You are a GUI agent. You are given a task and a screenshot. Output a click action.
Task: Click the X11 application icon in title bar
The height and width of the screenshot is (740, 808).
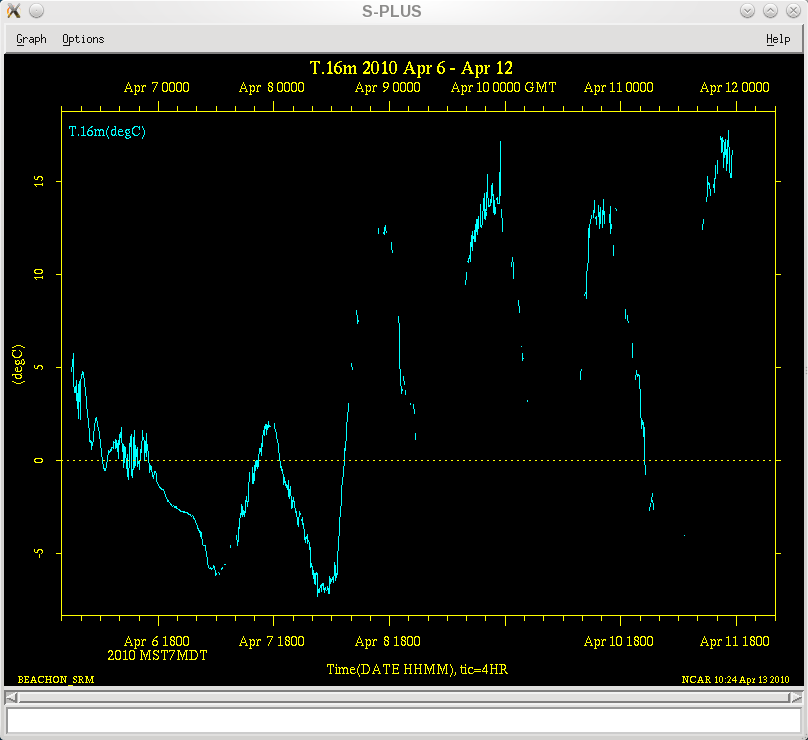pyautogui.click(x=13, y=11)
